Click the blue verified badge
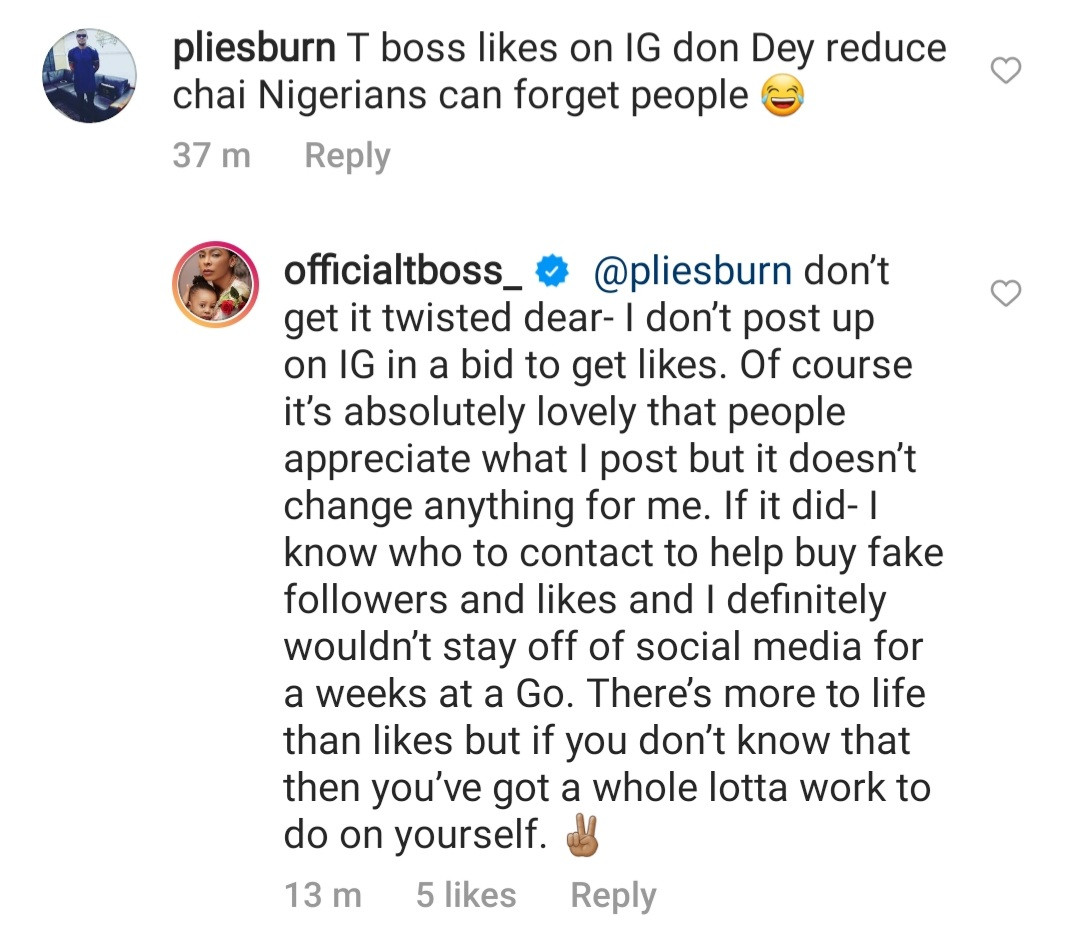This screenshot has height=943, width=1080. pyautogui.click(x=554, y=270)
